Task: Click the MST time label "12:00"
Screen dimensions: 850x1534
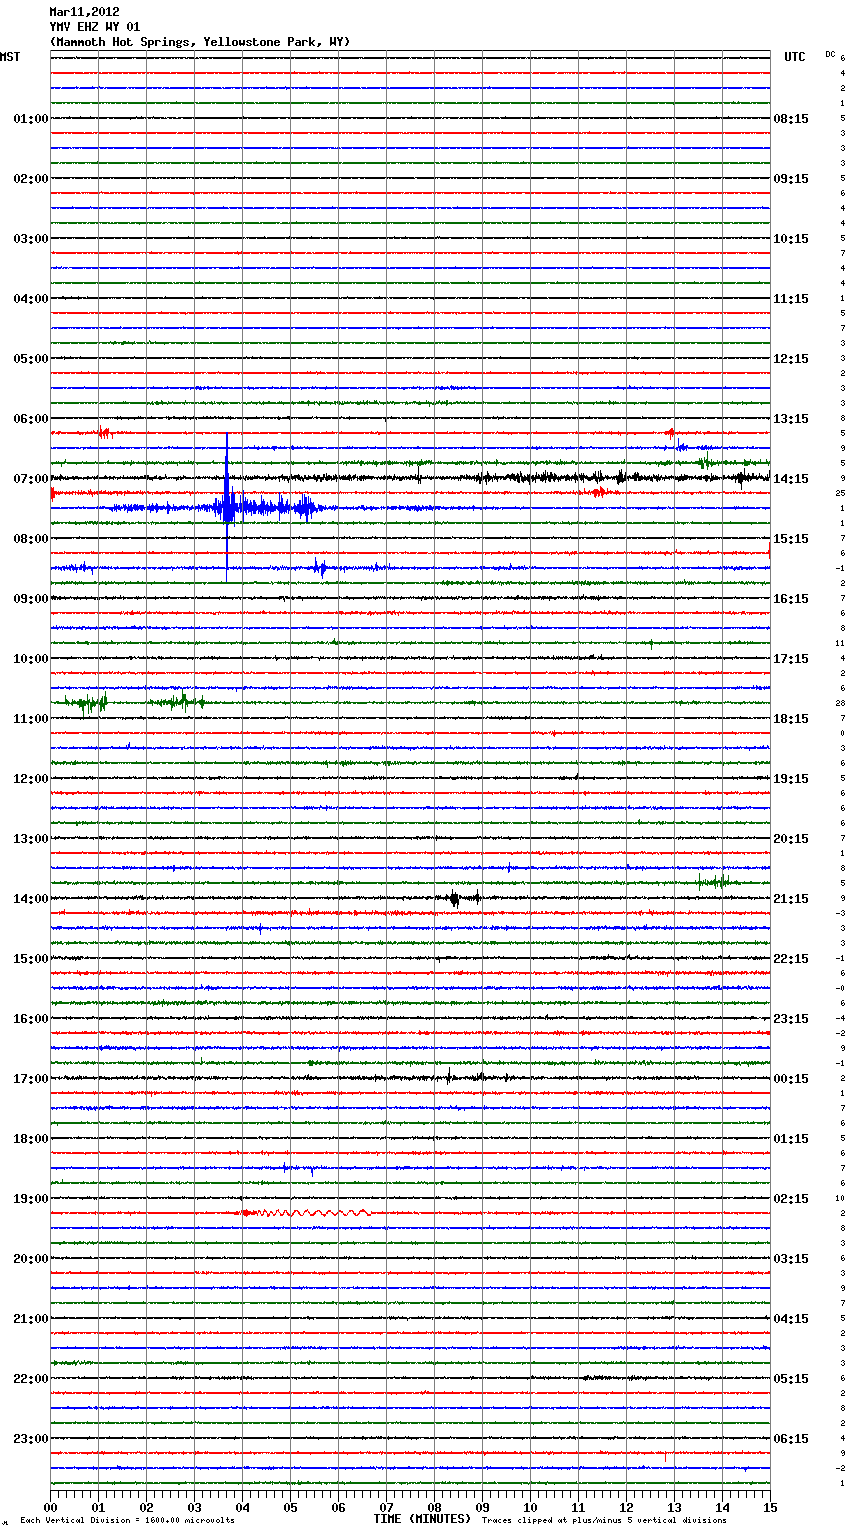Action: (x=31, y=779)
